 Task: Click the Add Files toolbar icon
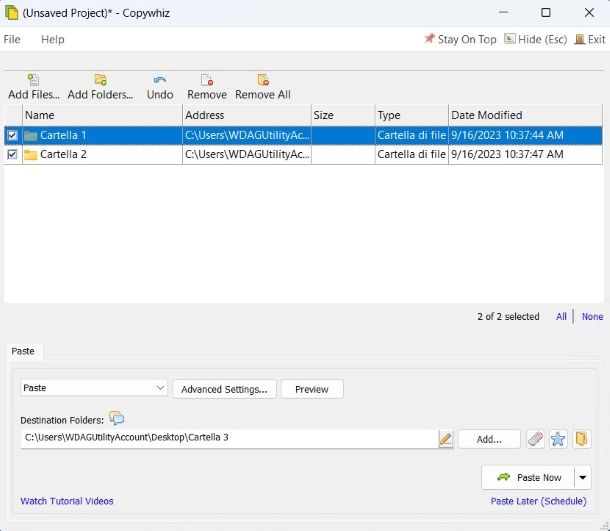coord(33,80)
